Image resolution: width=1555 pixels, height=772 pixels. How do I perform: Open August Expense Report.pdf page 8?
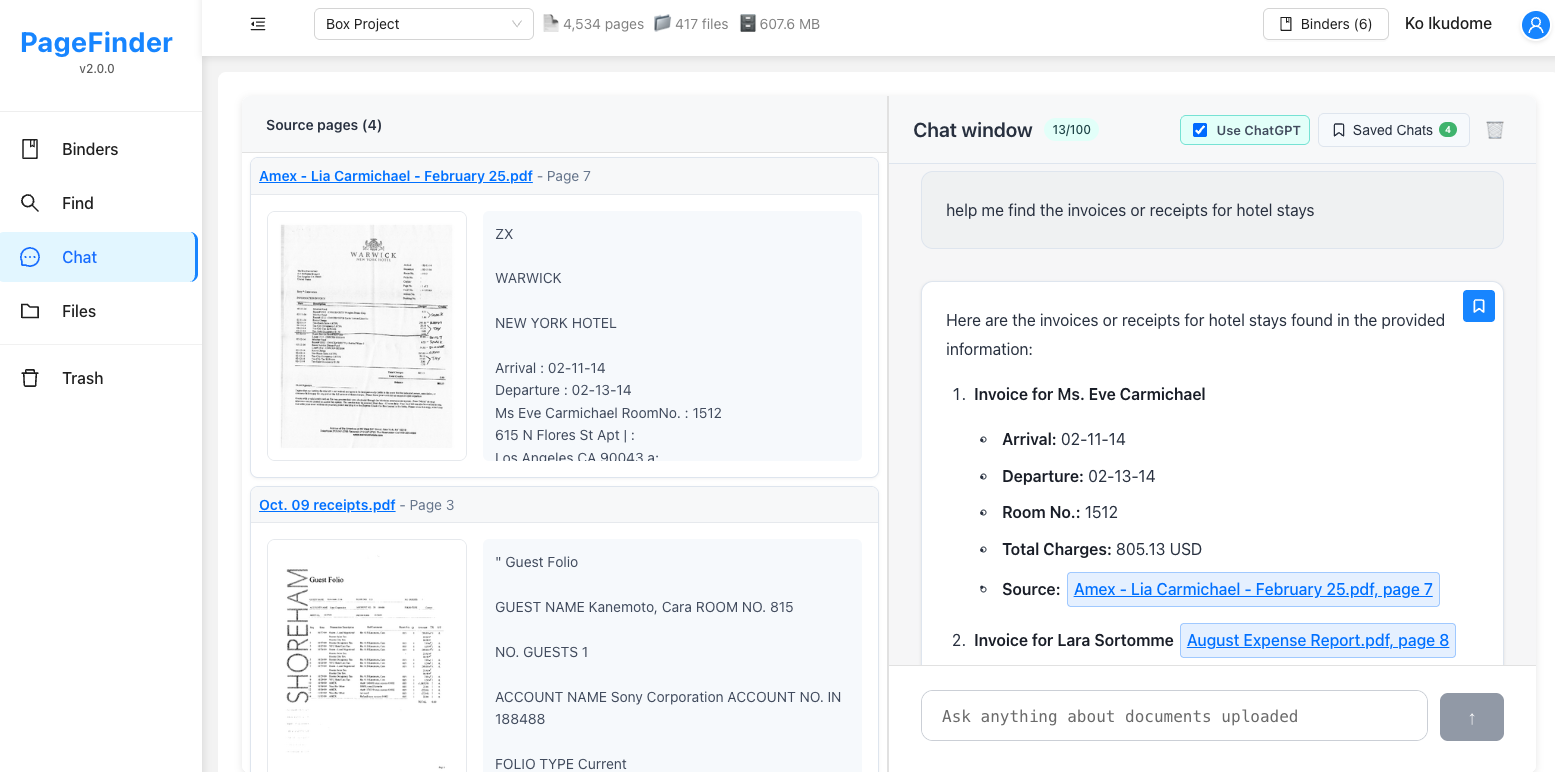(x=1317, y=640)
